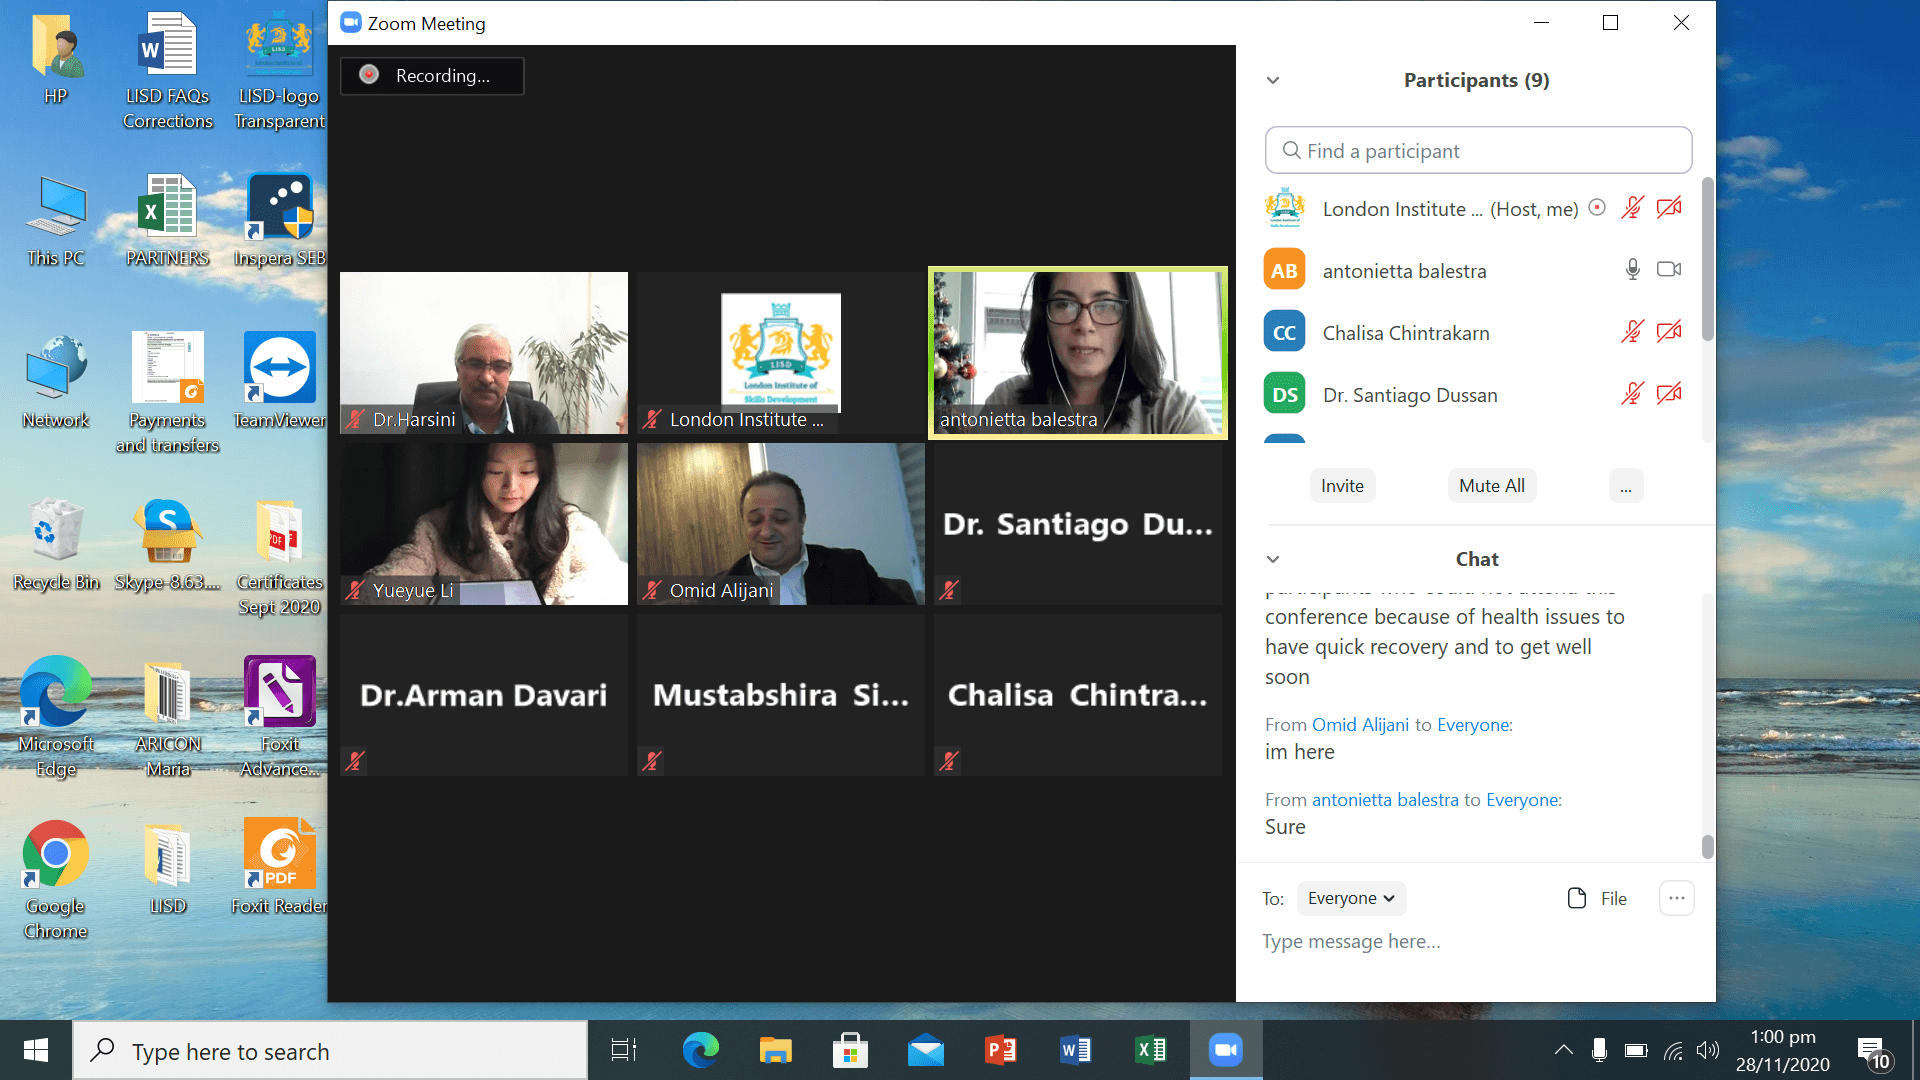Collapse the Chat panel chevron
Viewport: 1920px width, 1080px height.
click(1273, 559)
